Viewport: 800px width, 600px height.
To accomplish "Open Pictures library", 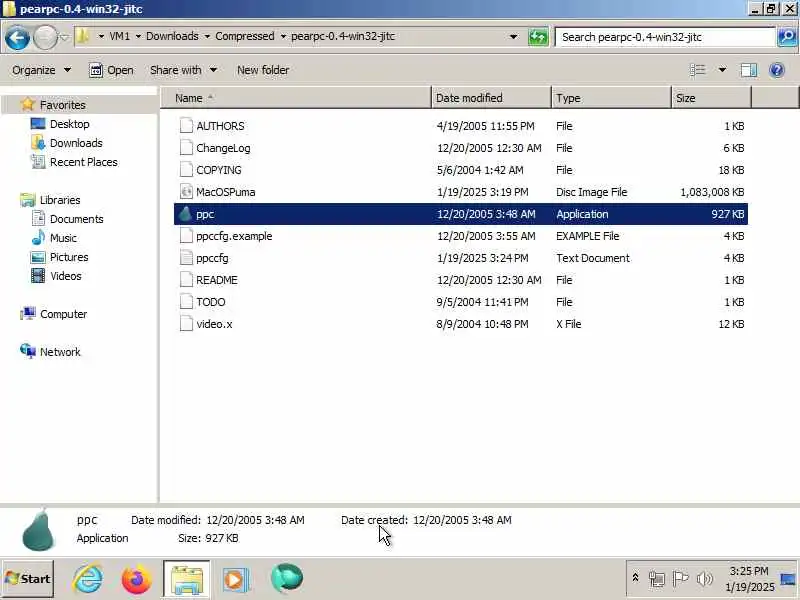I will coord(69,257).
